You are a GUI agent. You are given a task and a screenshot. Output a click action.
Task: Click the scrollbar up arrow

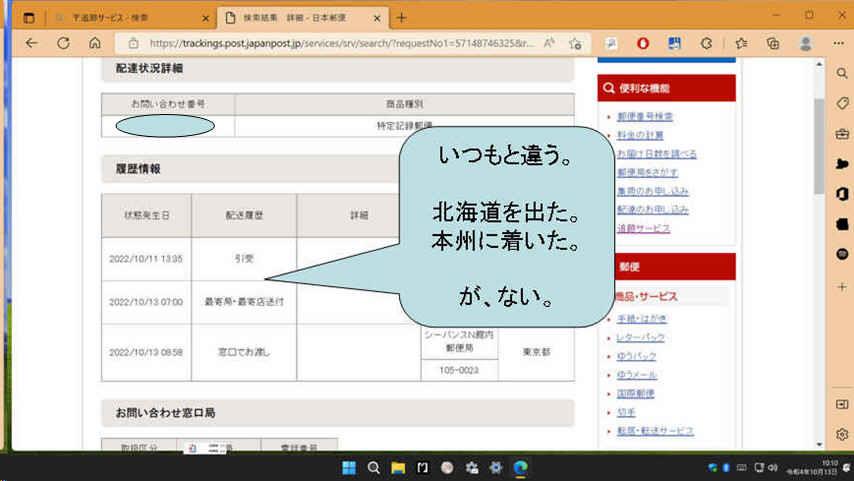[819, 64]
